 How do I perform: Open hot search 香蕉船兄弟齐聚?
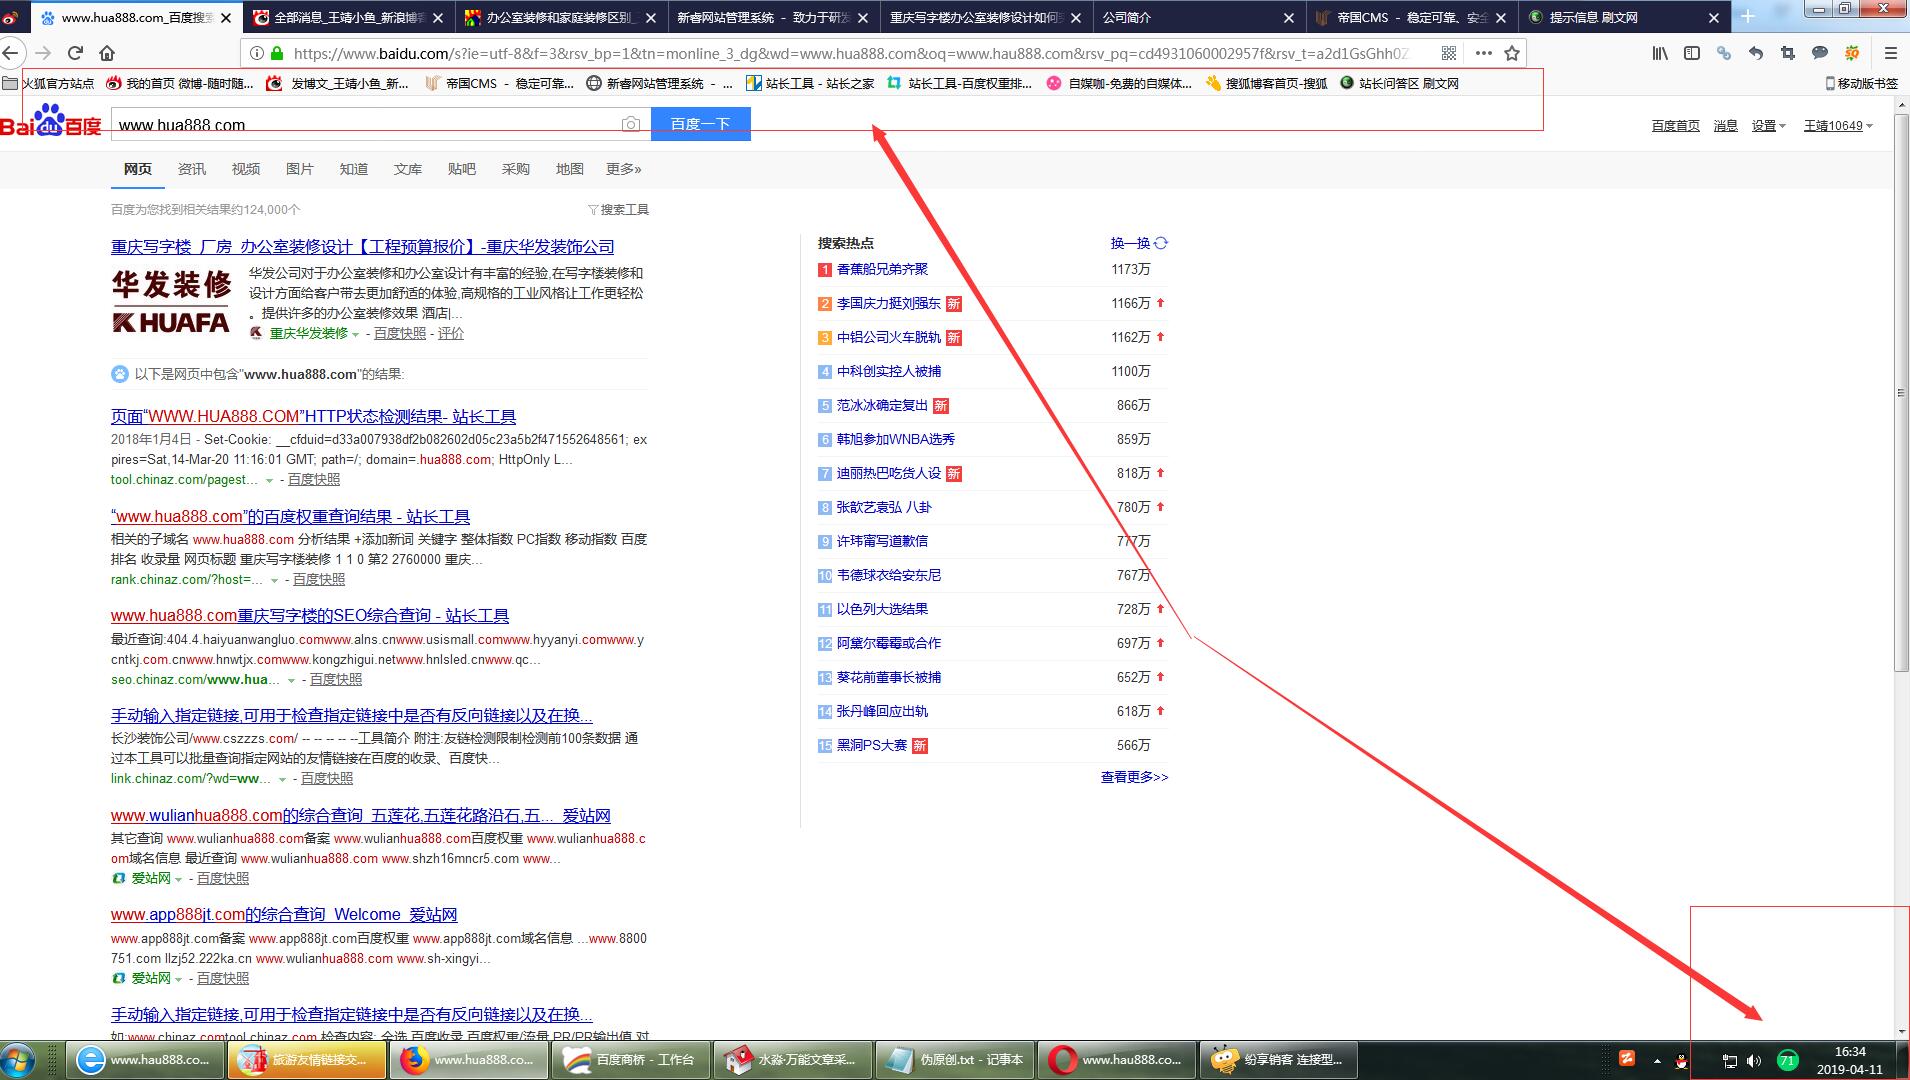point(882,269)
